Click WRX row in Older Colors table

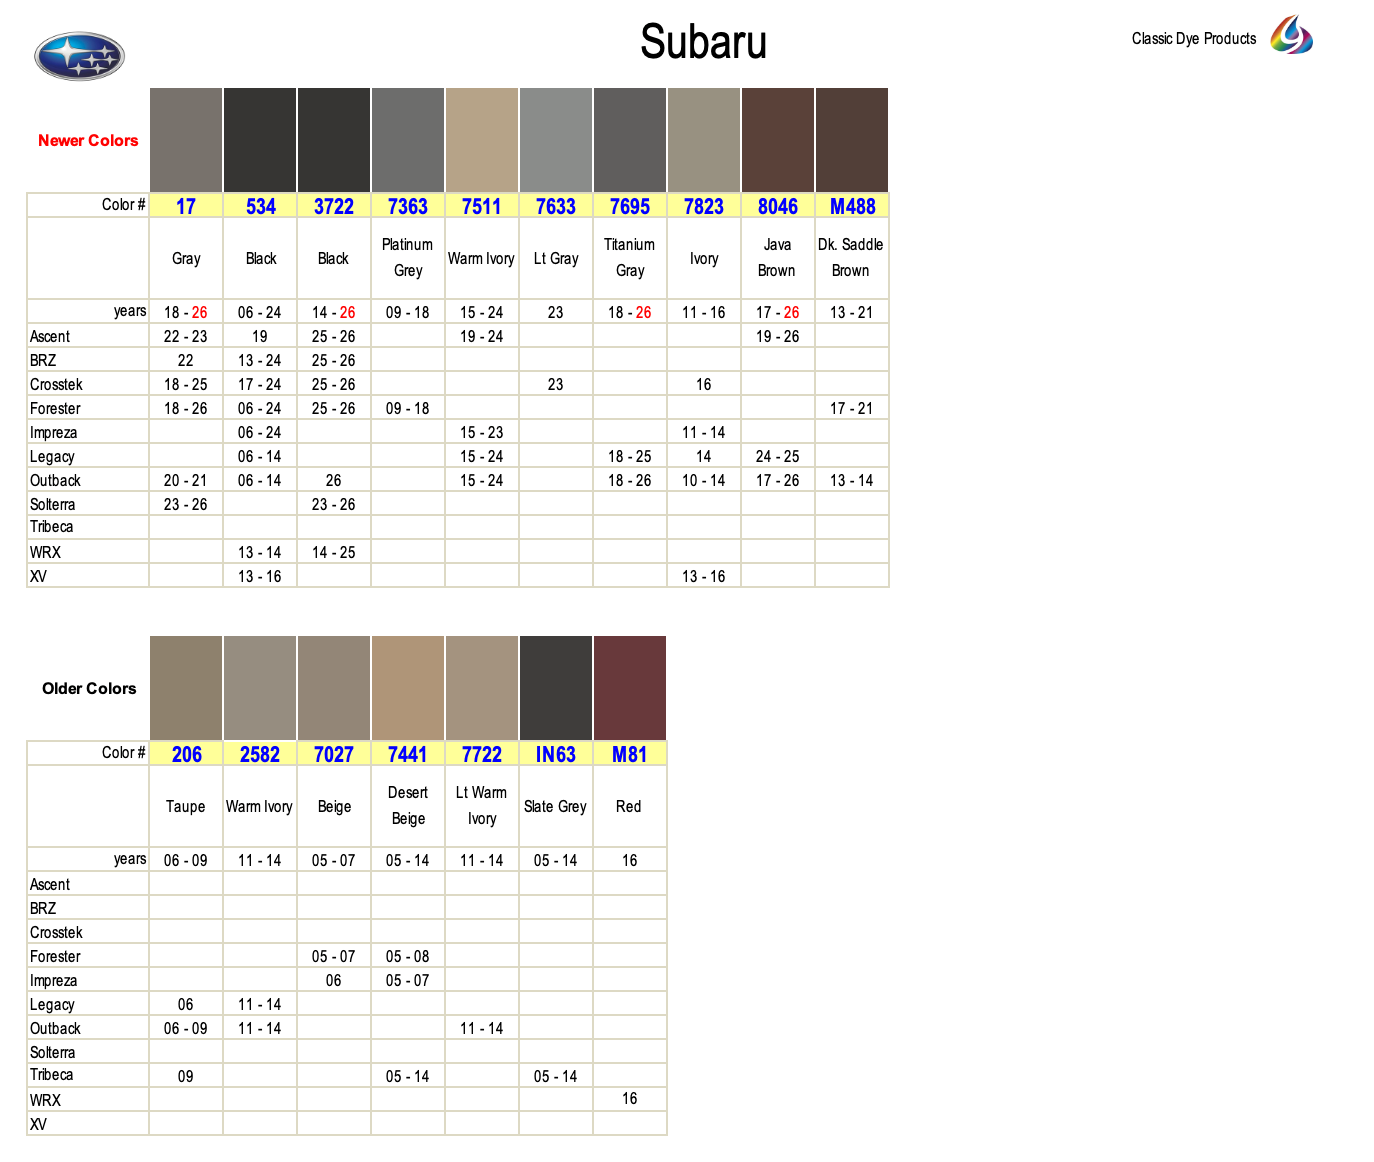(347, 1099)
